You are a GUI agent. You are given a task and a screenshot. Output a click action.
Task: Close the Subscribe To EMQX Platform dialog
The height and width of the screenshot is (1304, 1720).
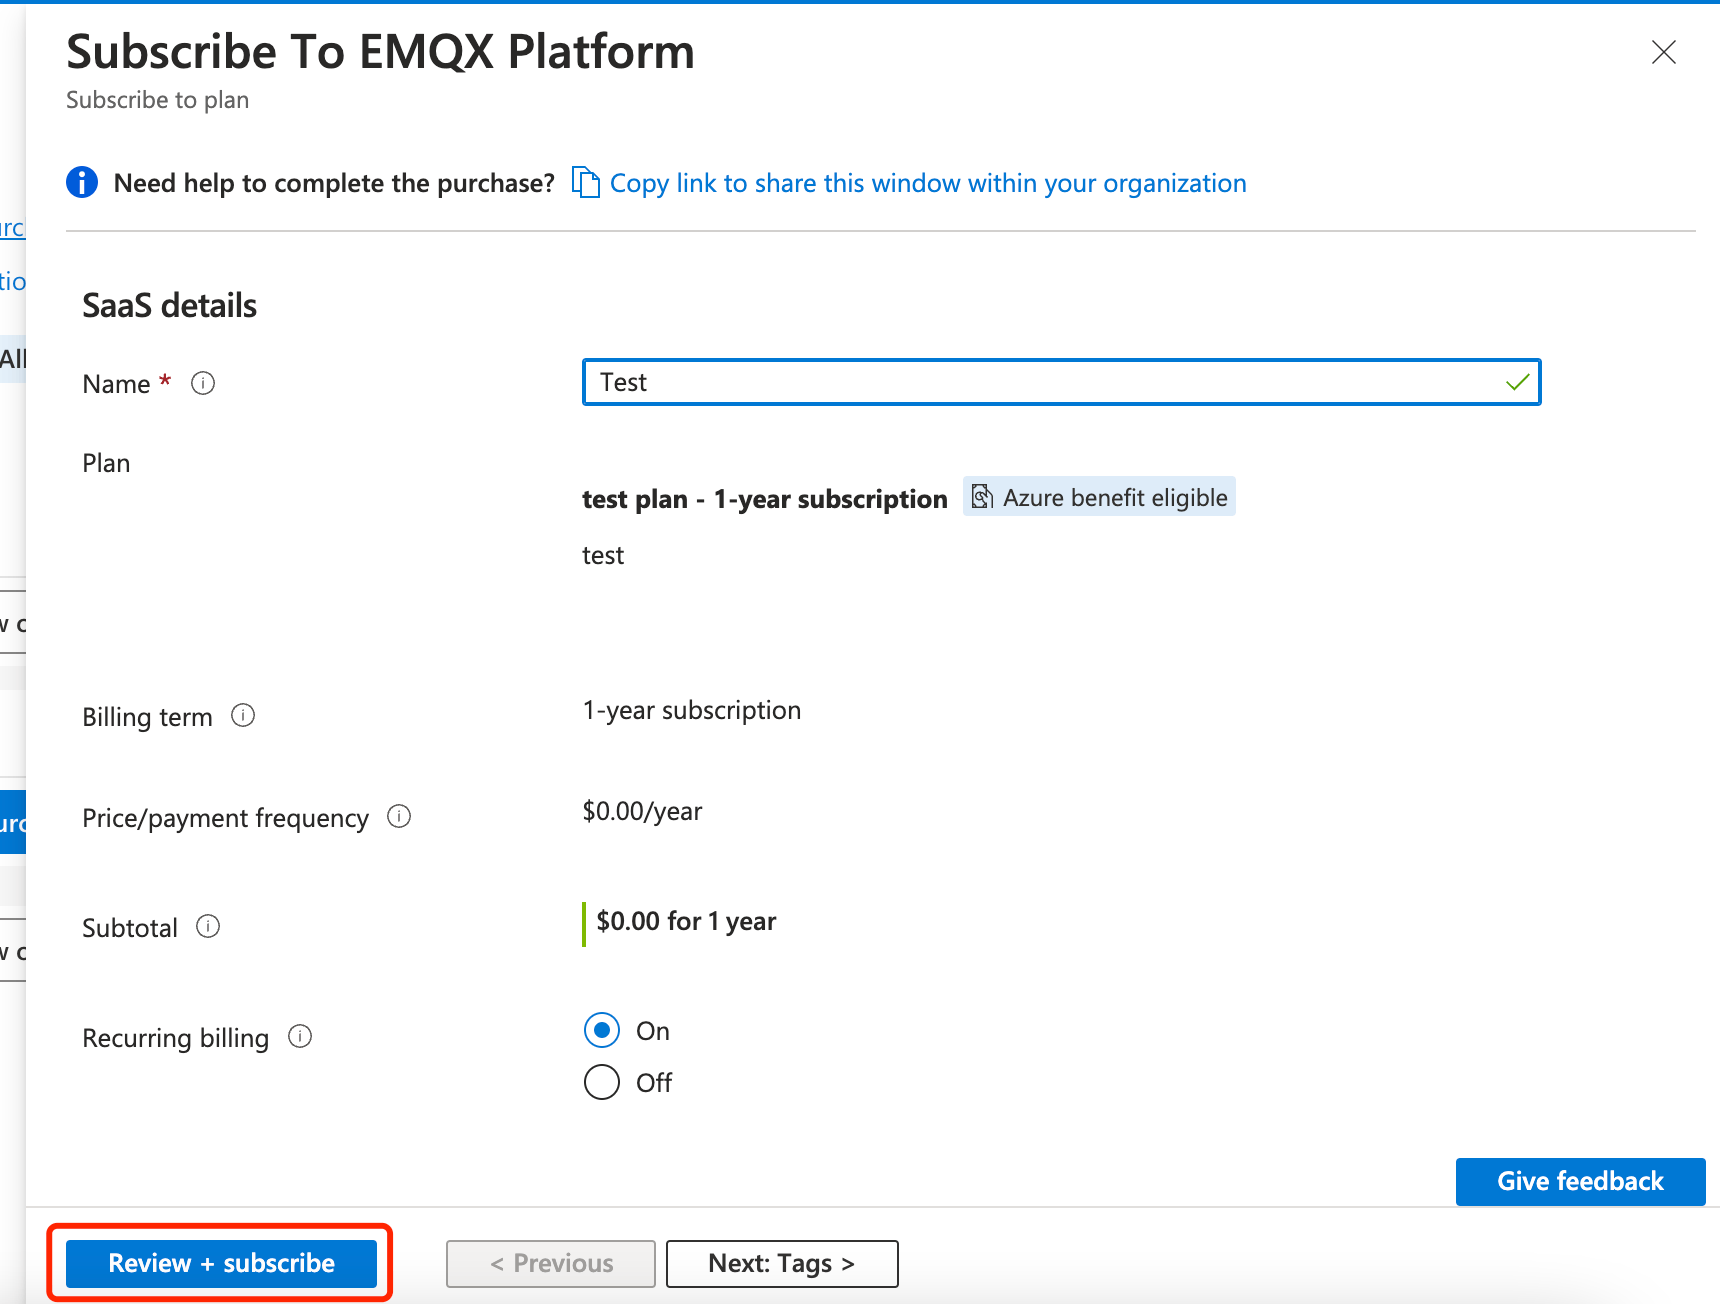[x=1663, y=52]
